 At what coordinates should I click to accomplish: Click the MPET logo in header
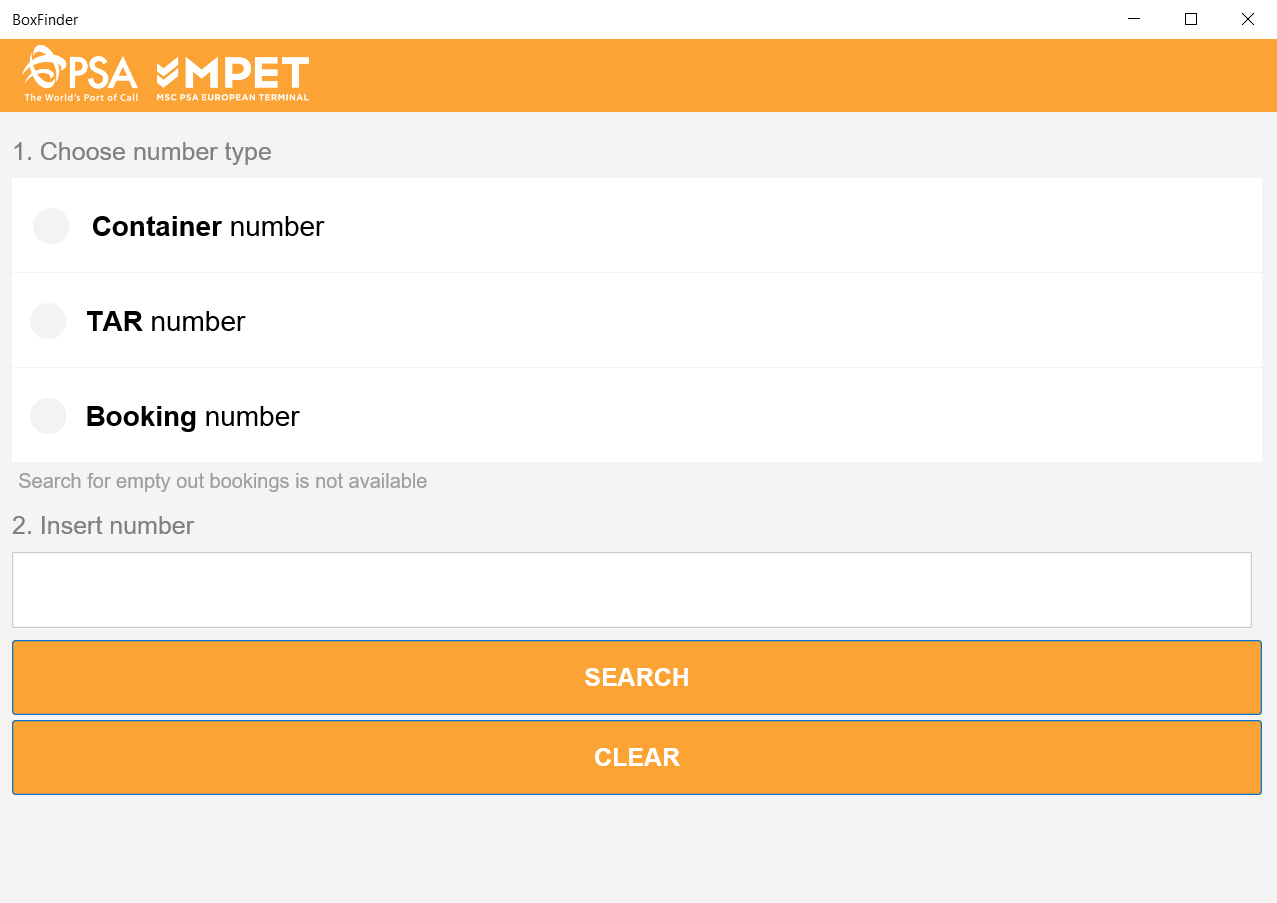(233, 73)
